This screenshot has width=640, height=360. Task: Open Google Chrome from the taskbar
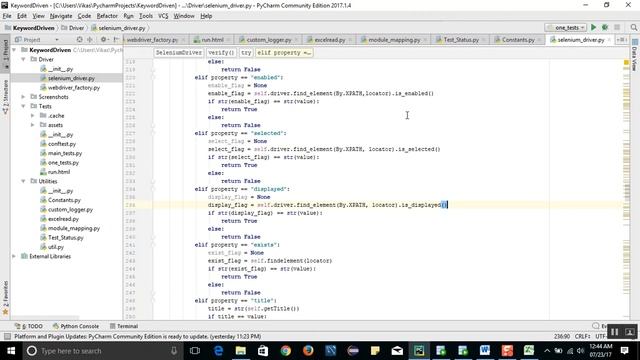tap(286, 351)
